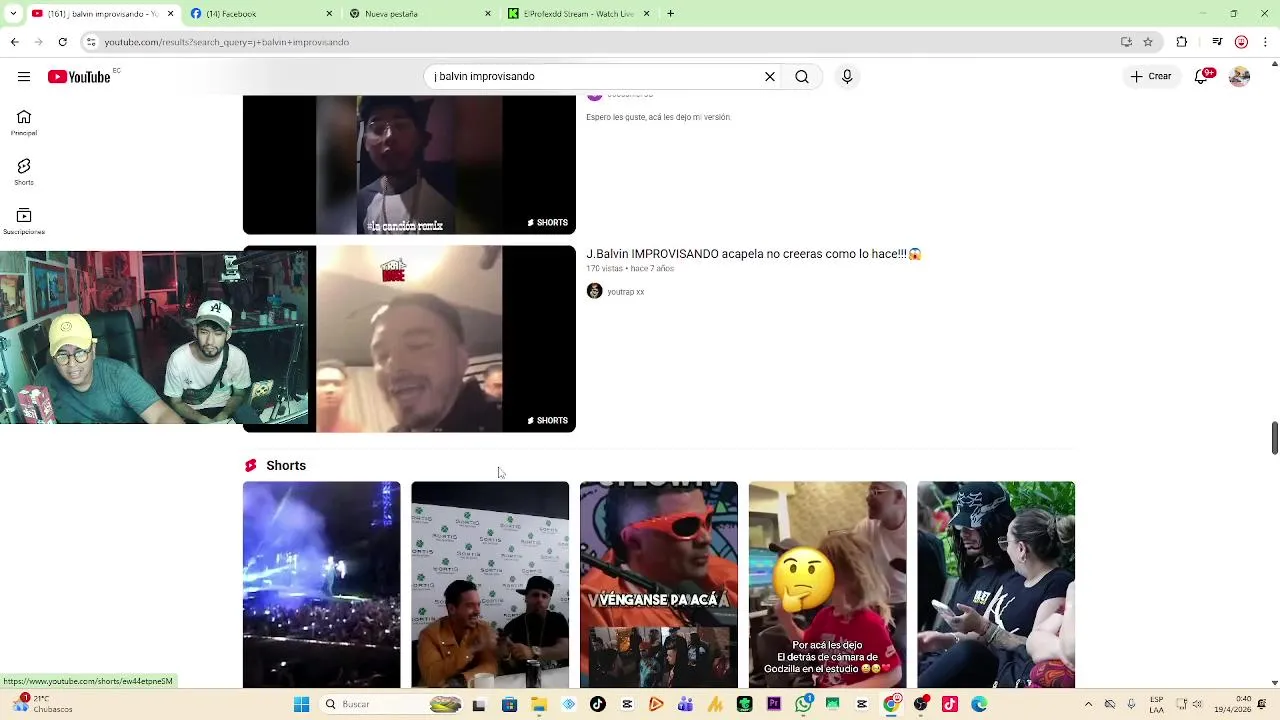
Task: Click the scrollbar down arrow
Action: pos(1274,683)
